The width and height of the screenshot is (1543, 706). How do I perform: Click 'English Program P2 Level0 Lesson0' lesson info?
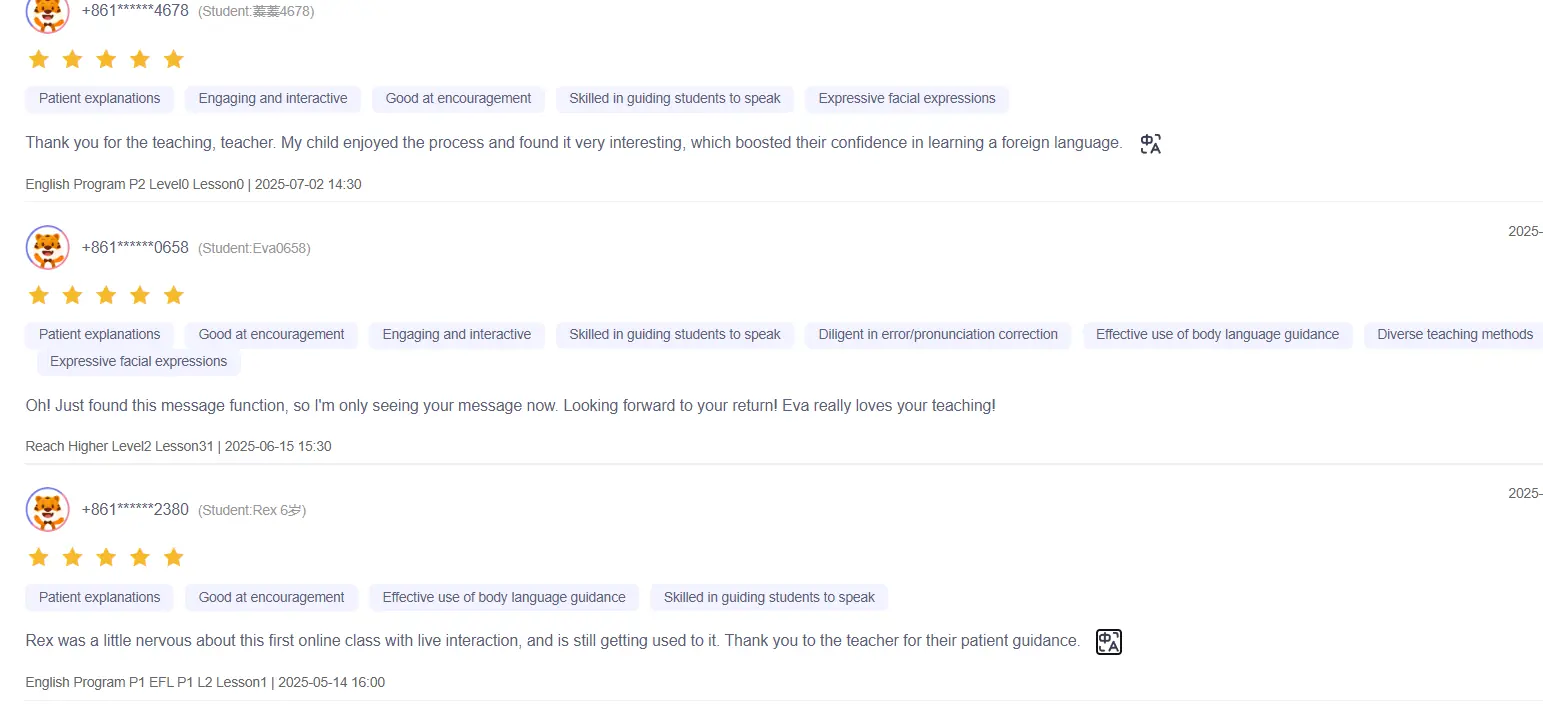[x=135, y=185]
